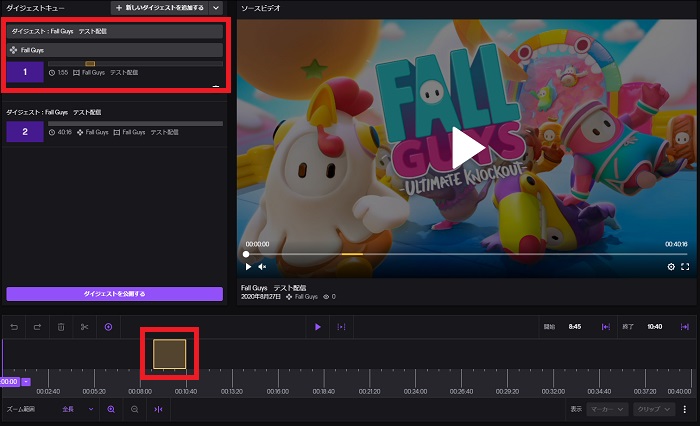The image size is (700, 426).
Task: Seek video via the progress bar handle
Action: (246, 254)
